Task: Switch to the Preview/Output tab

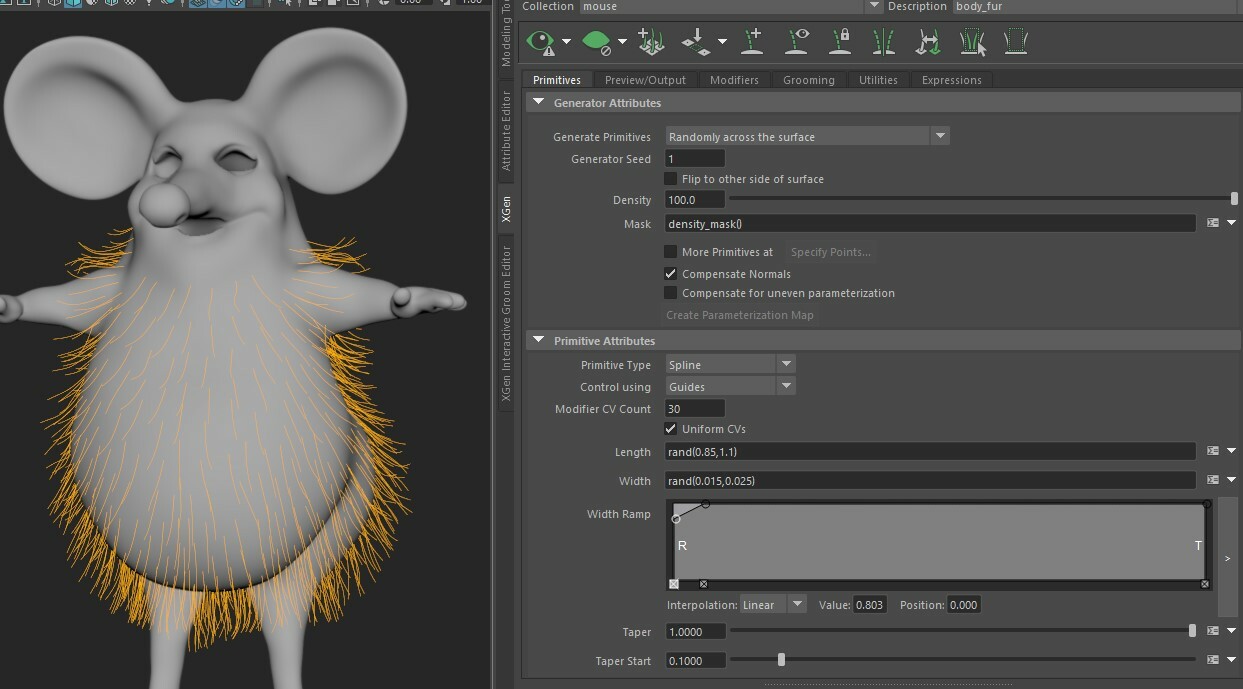Action: (x=645, y=79)
